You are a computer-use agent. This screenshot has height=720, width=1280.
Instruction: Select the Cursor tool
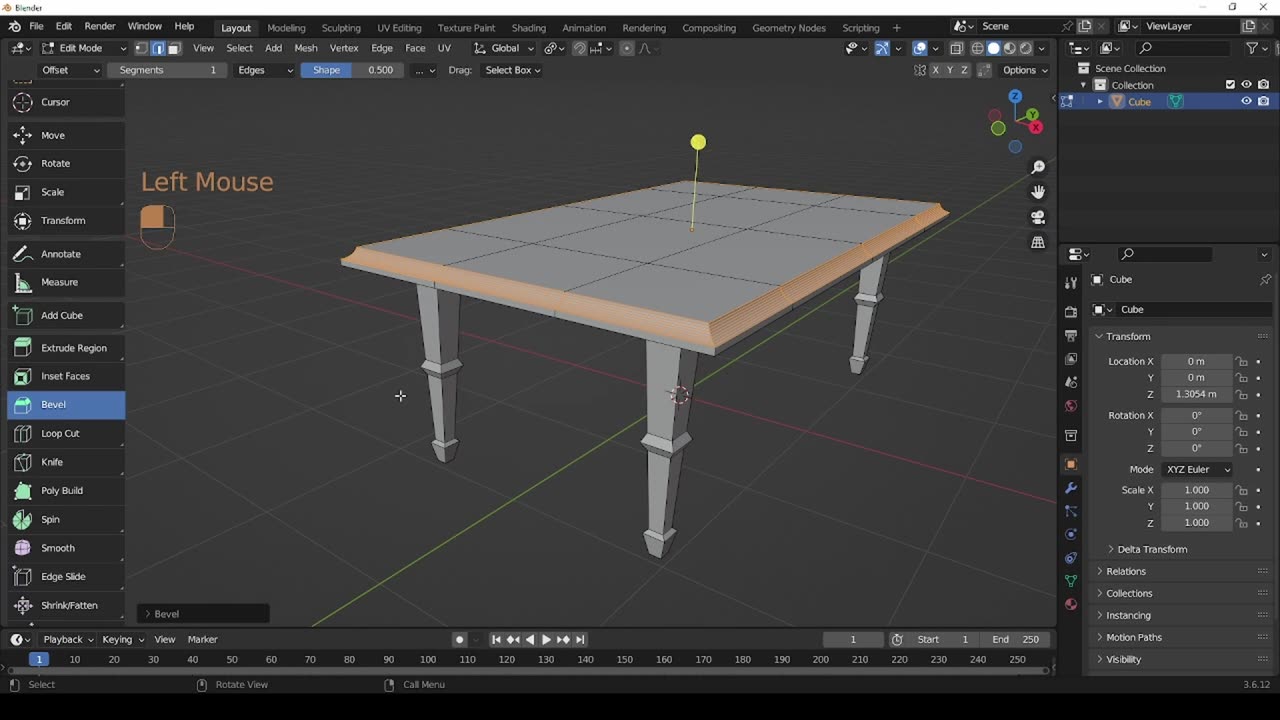pos(66,102)
